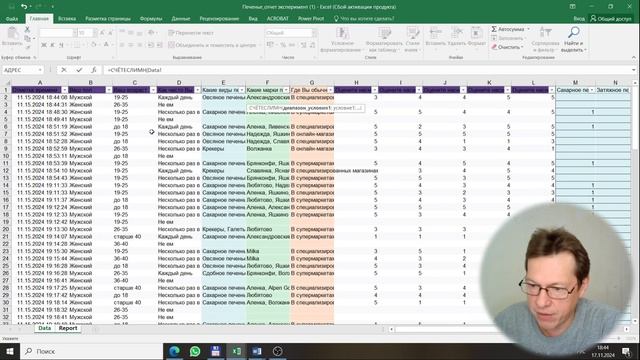Toggle italic (К) formatting

(x=52, y=45)
